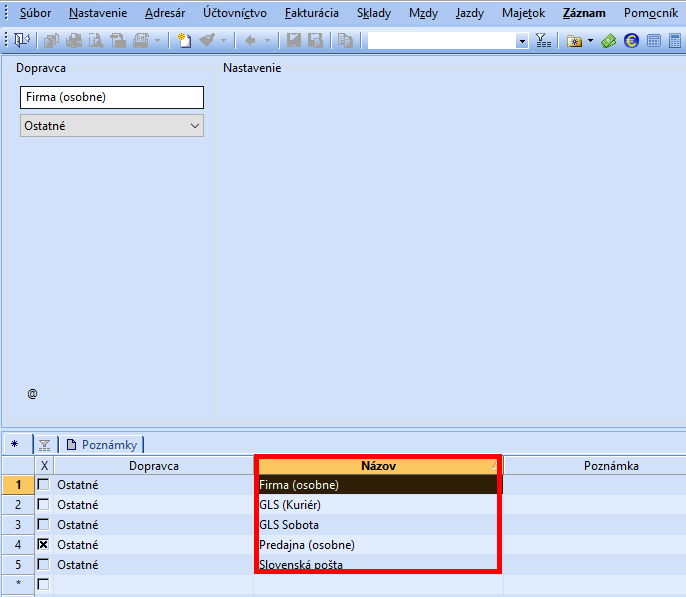Click the @ symbol in Dopravca panel
The image size is (686, 597).
[x=32, y=394]
